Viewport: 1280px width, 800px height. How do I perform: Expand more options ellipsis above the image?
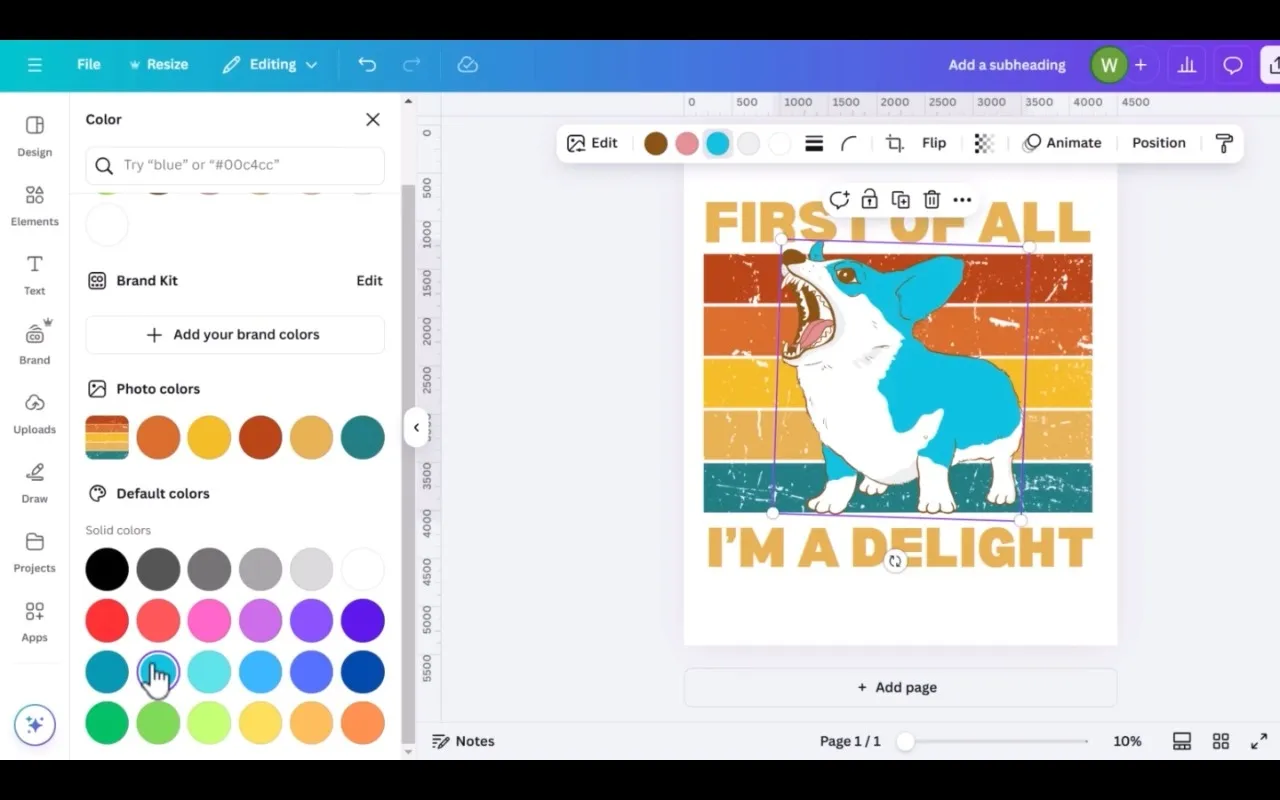pyautogui.click(x=962, y=200)
